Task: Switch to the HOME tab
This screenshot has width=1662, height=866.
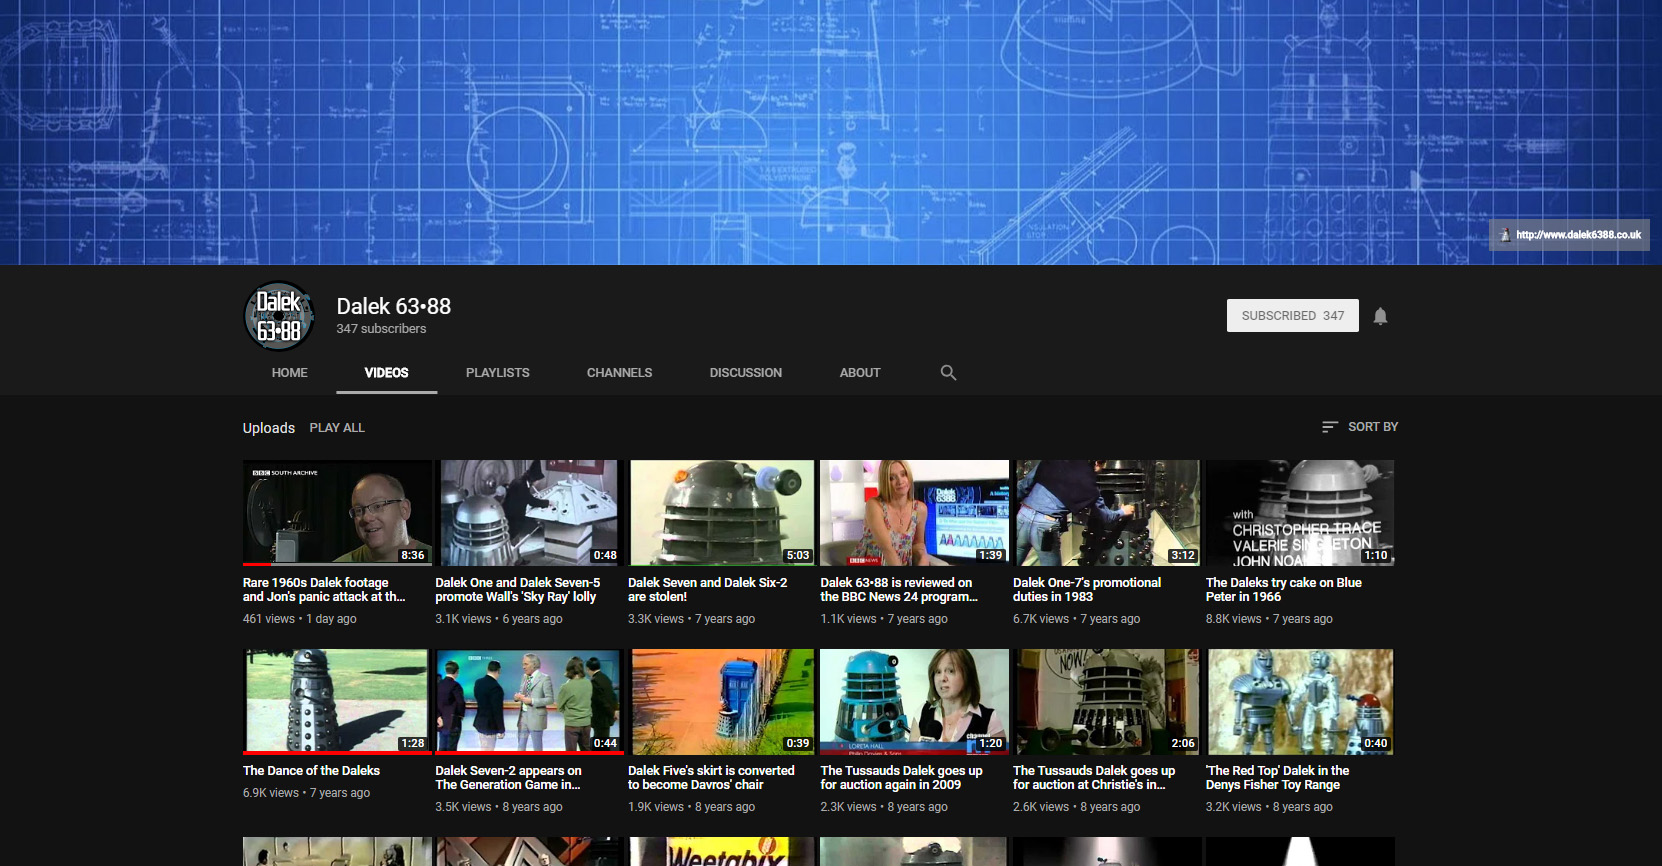Action: point(289,372)
